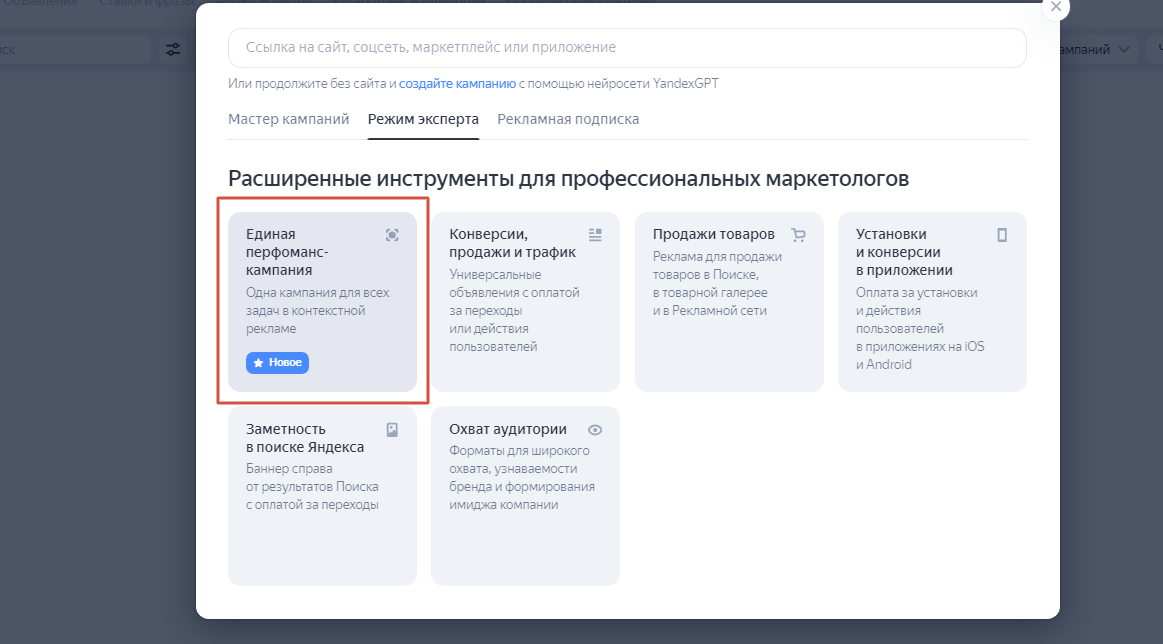Choose the Конверсии, продажи и трафик title

512,243
